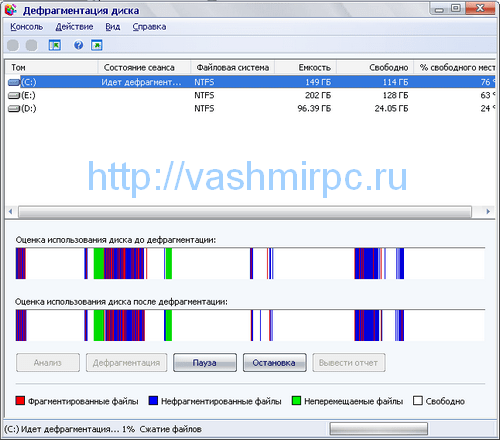Open the Вид menu

[113, 27]
